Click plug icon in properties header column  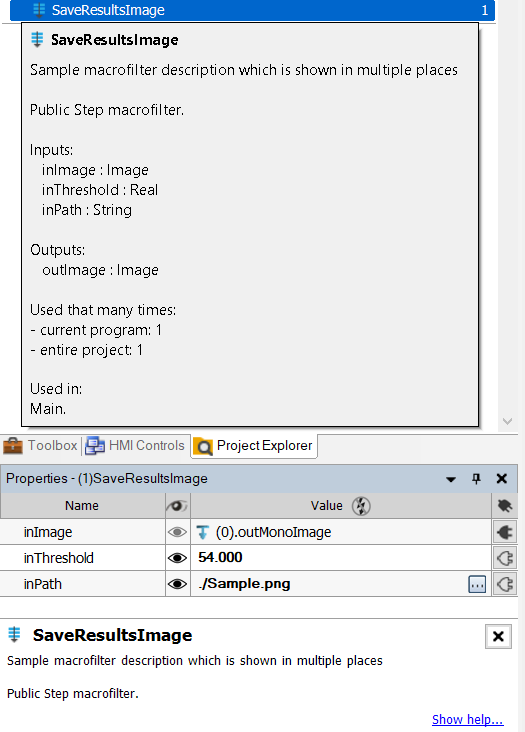pyautogui.click(x=505, y=506)
